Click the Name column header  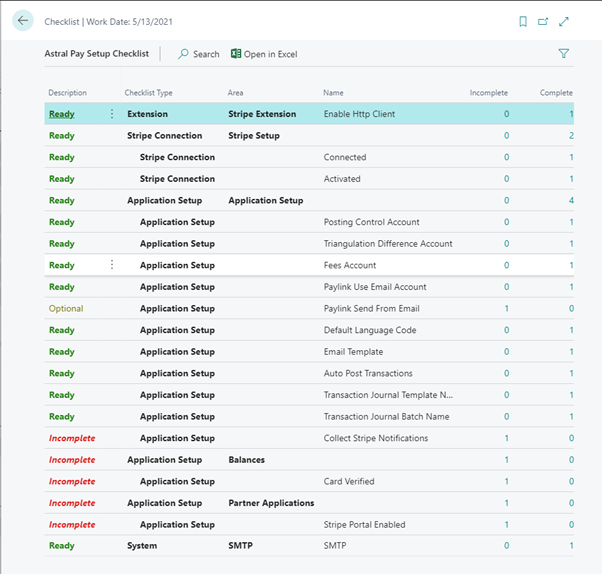tap(334, 93)
